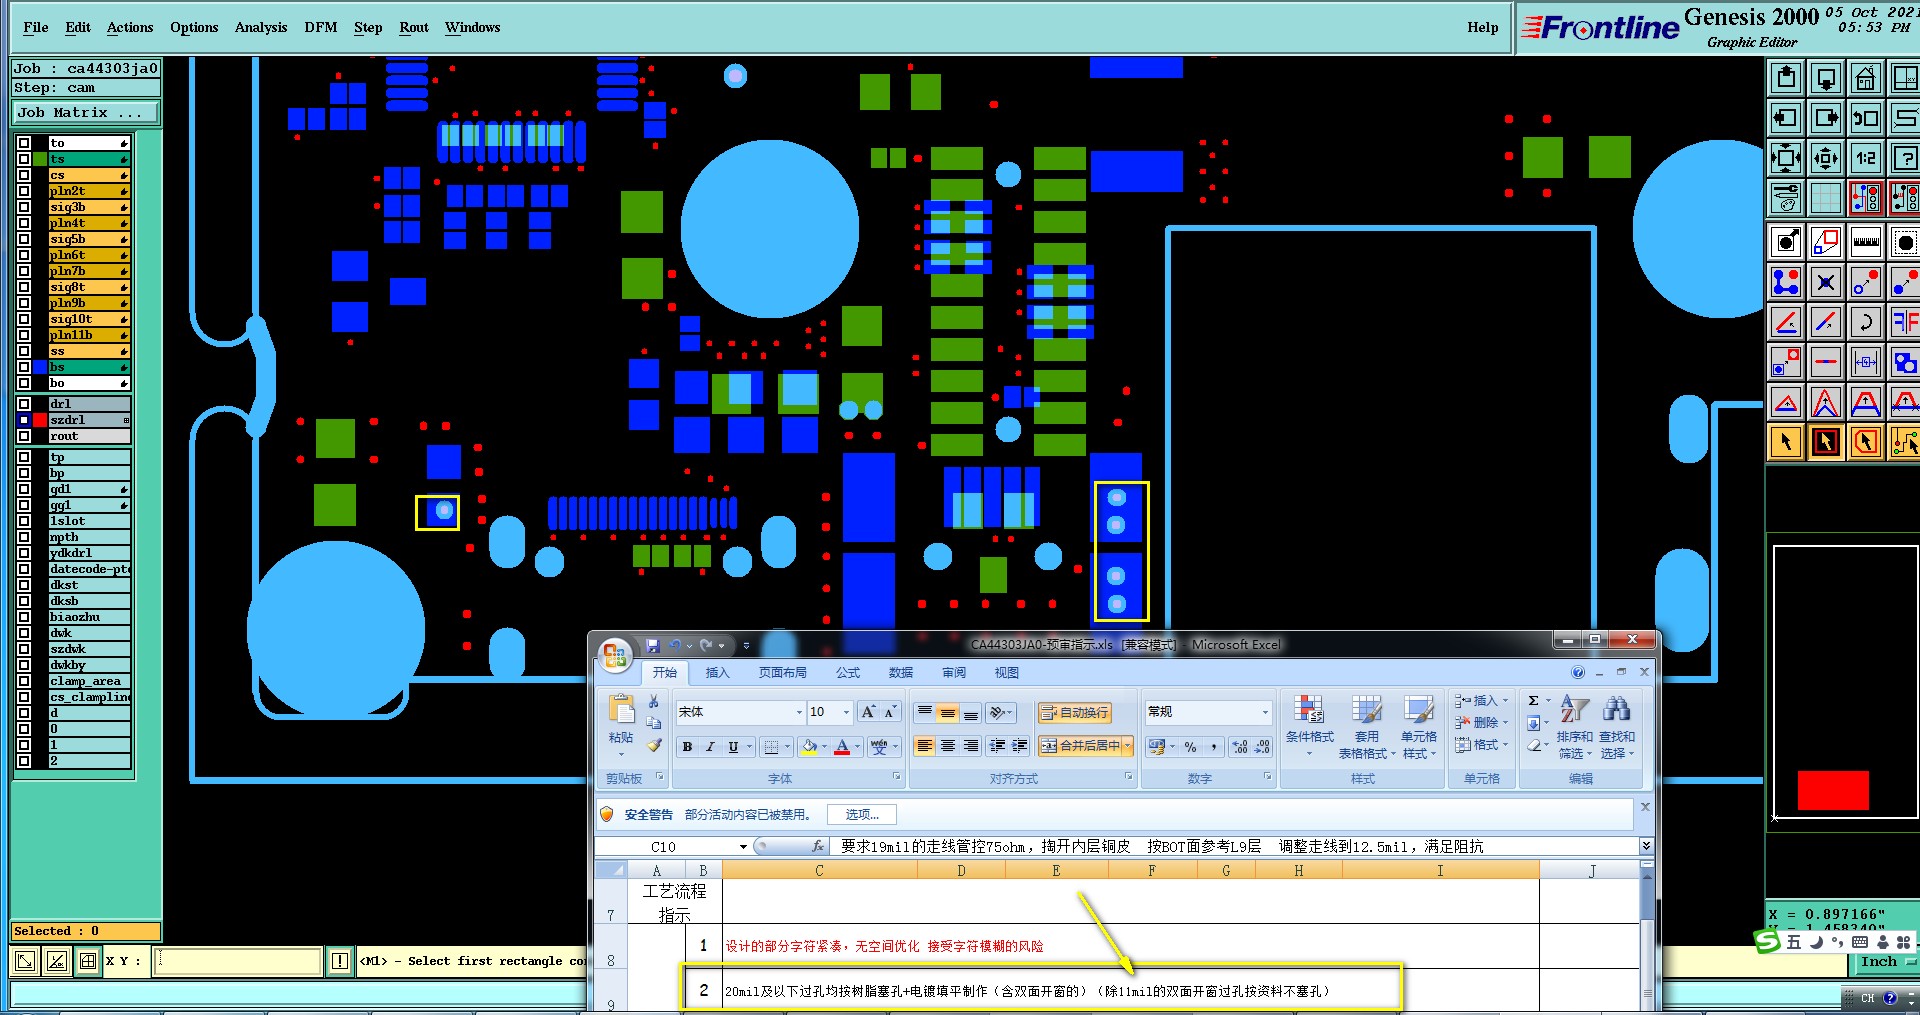This screenshot has width=1920, height=1015.
Task: Click Excel format painter brush icon
Action: (x=654, y=745)
